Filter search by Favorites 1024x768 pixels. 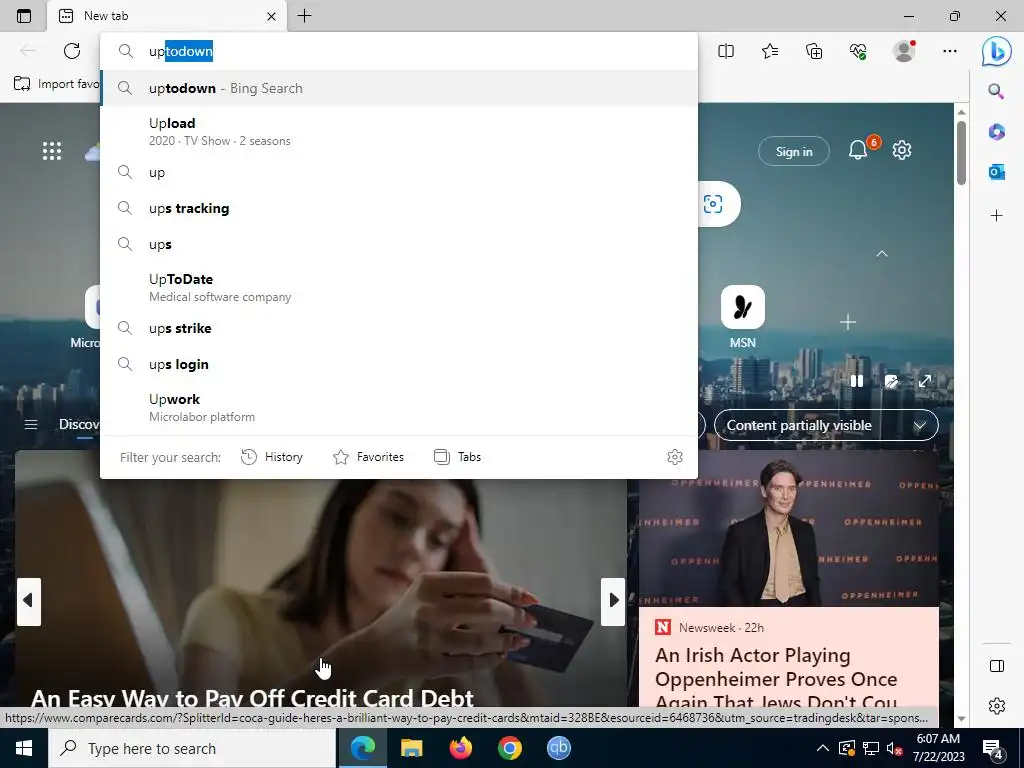[x=368, y=457]
